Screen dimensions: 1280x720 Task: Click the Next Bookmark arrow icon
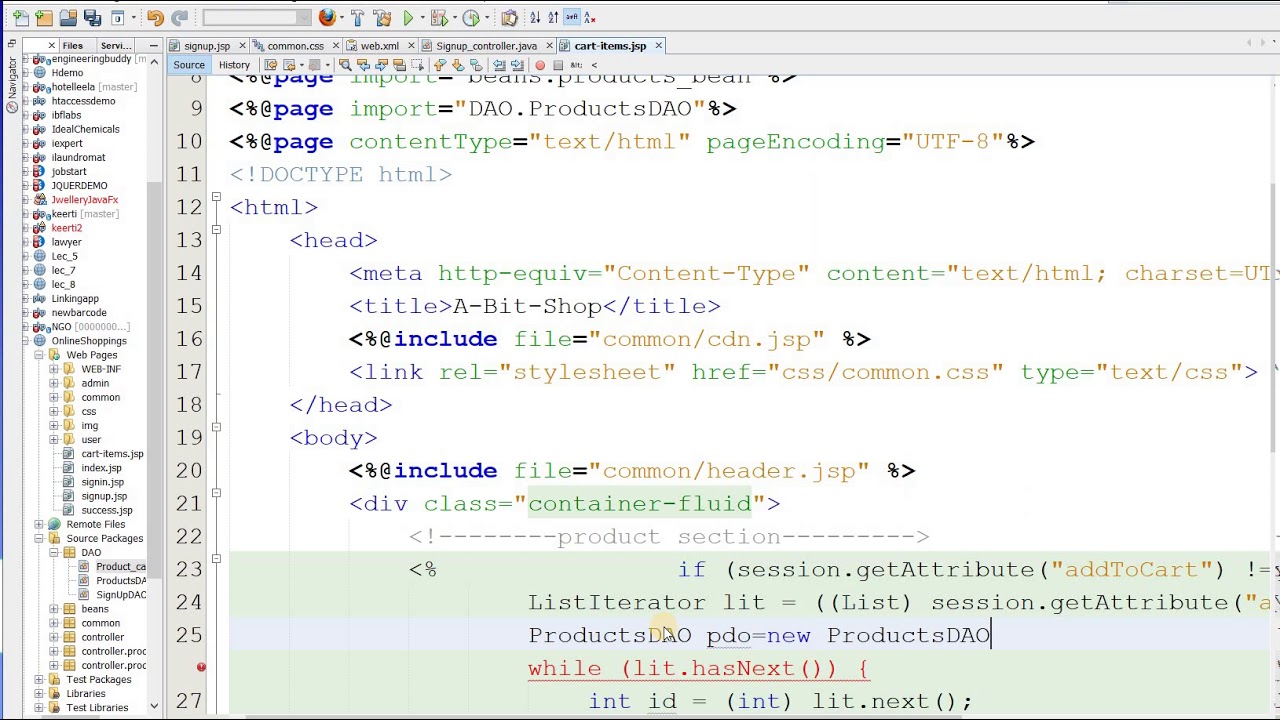click(x=457, y=65)
